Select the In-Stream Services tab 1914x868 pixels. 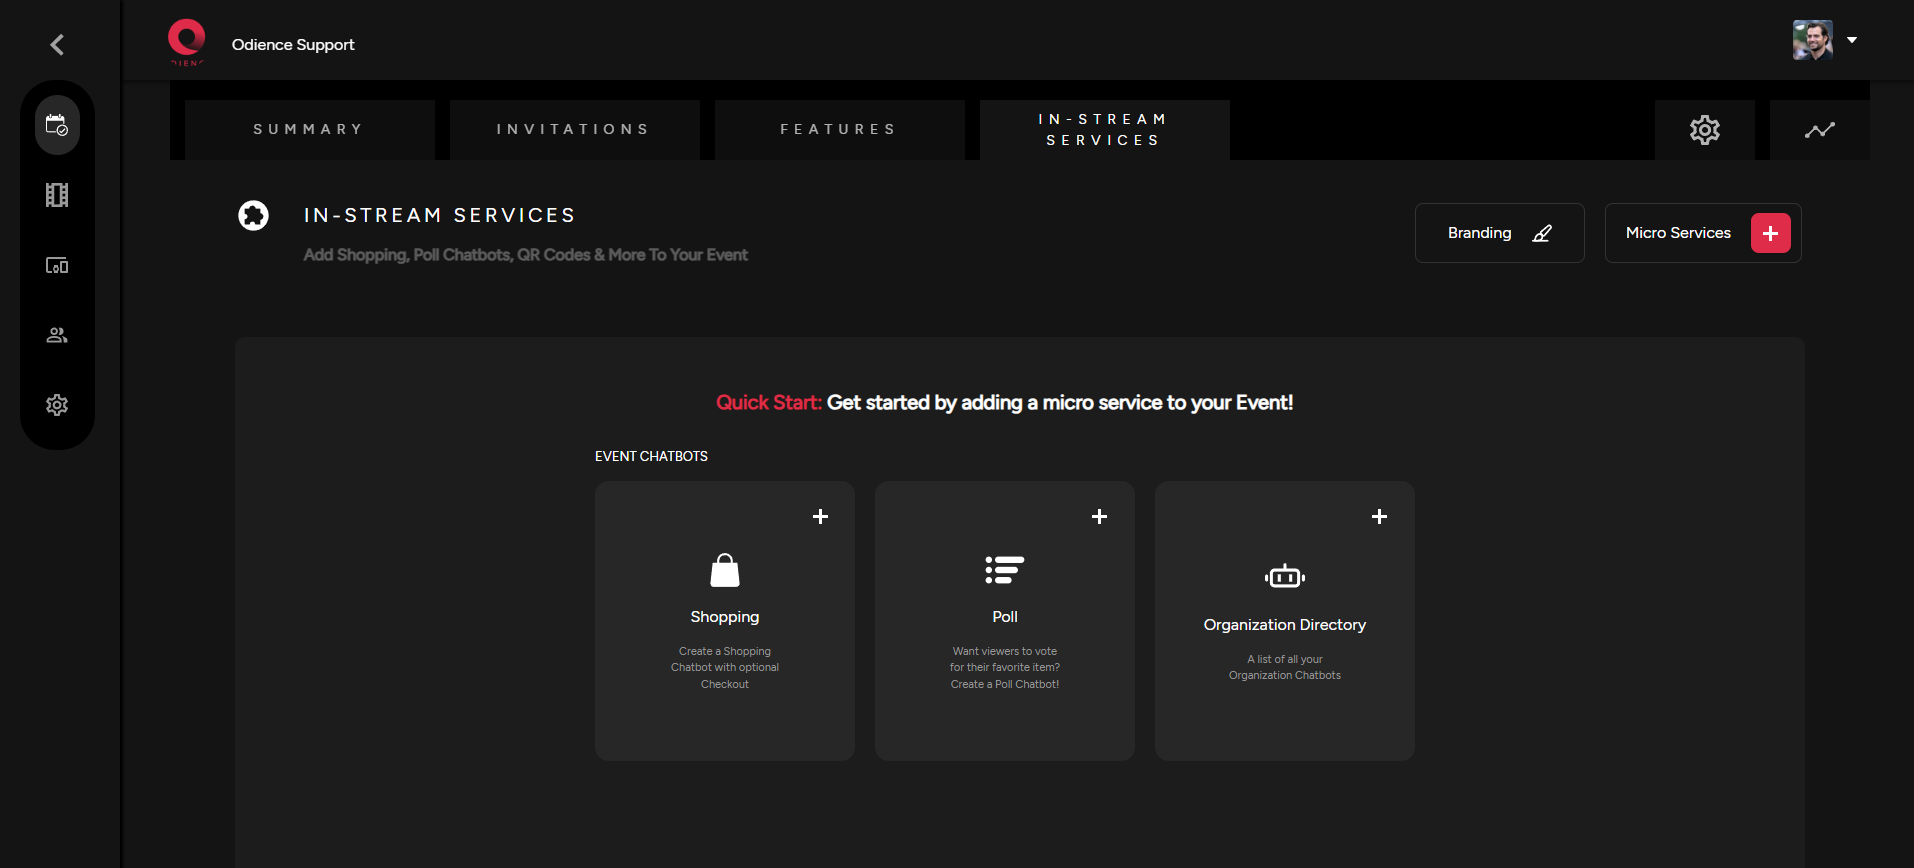coord(1104,130)
